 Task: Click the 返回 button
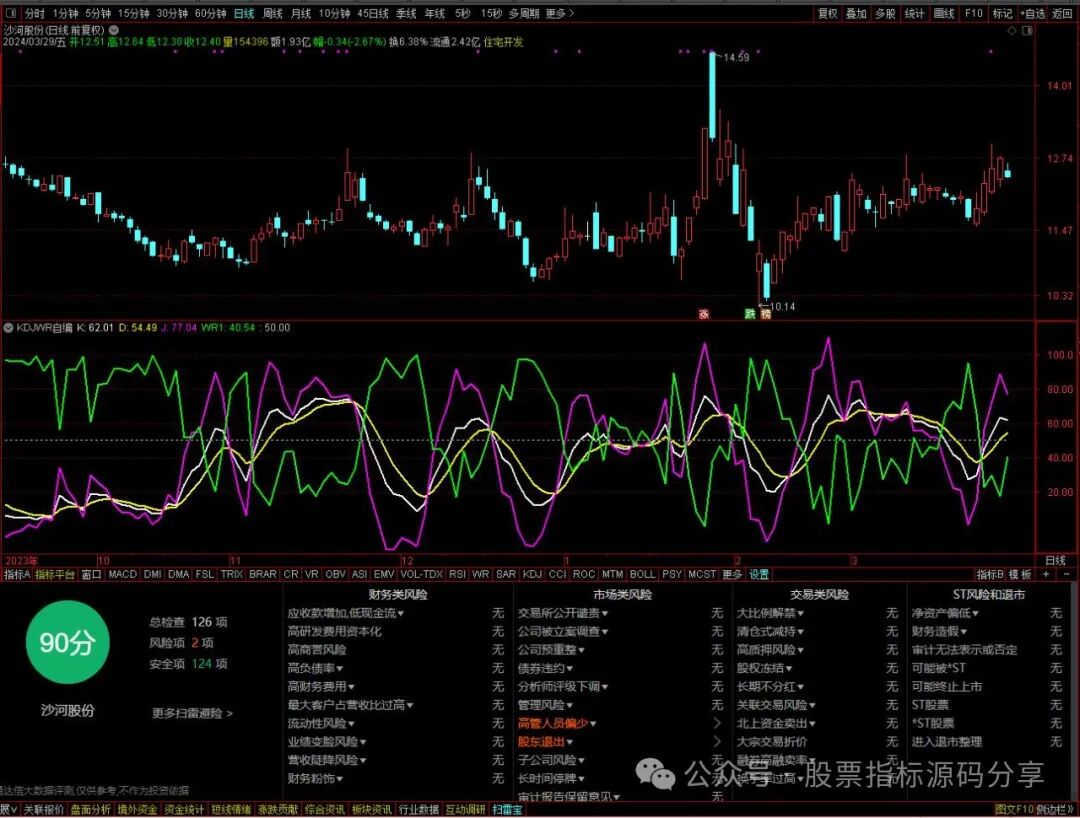point(1061,13)
